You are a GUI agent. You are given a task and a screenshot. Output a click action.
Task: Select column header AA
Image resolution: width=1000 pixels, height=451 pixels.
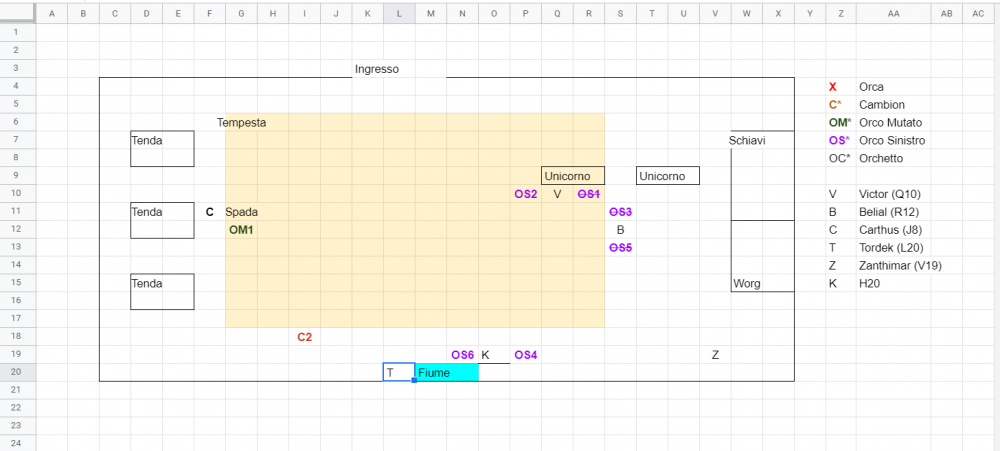point(892,13)
